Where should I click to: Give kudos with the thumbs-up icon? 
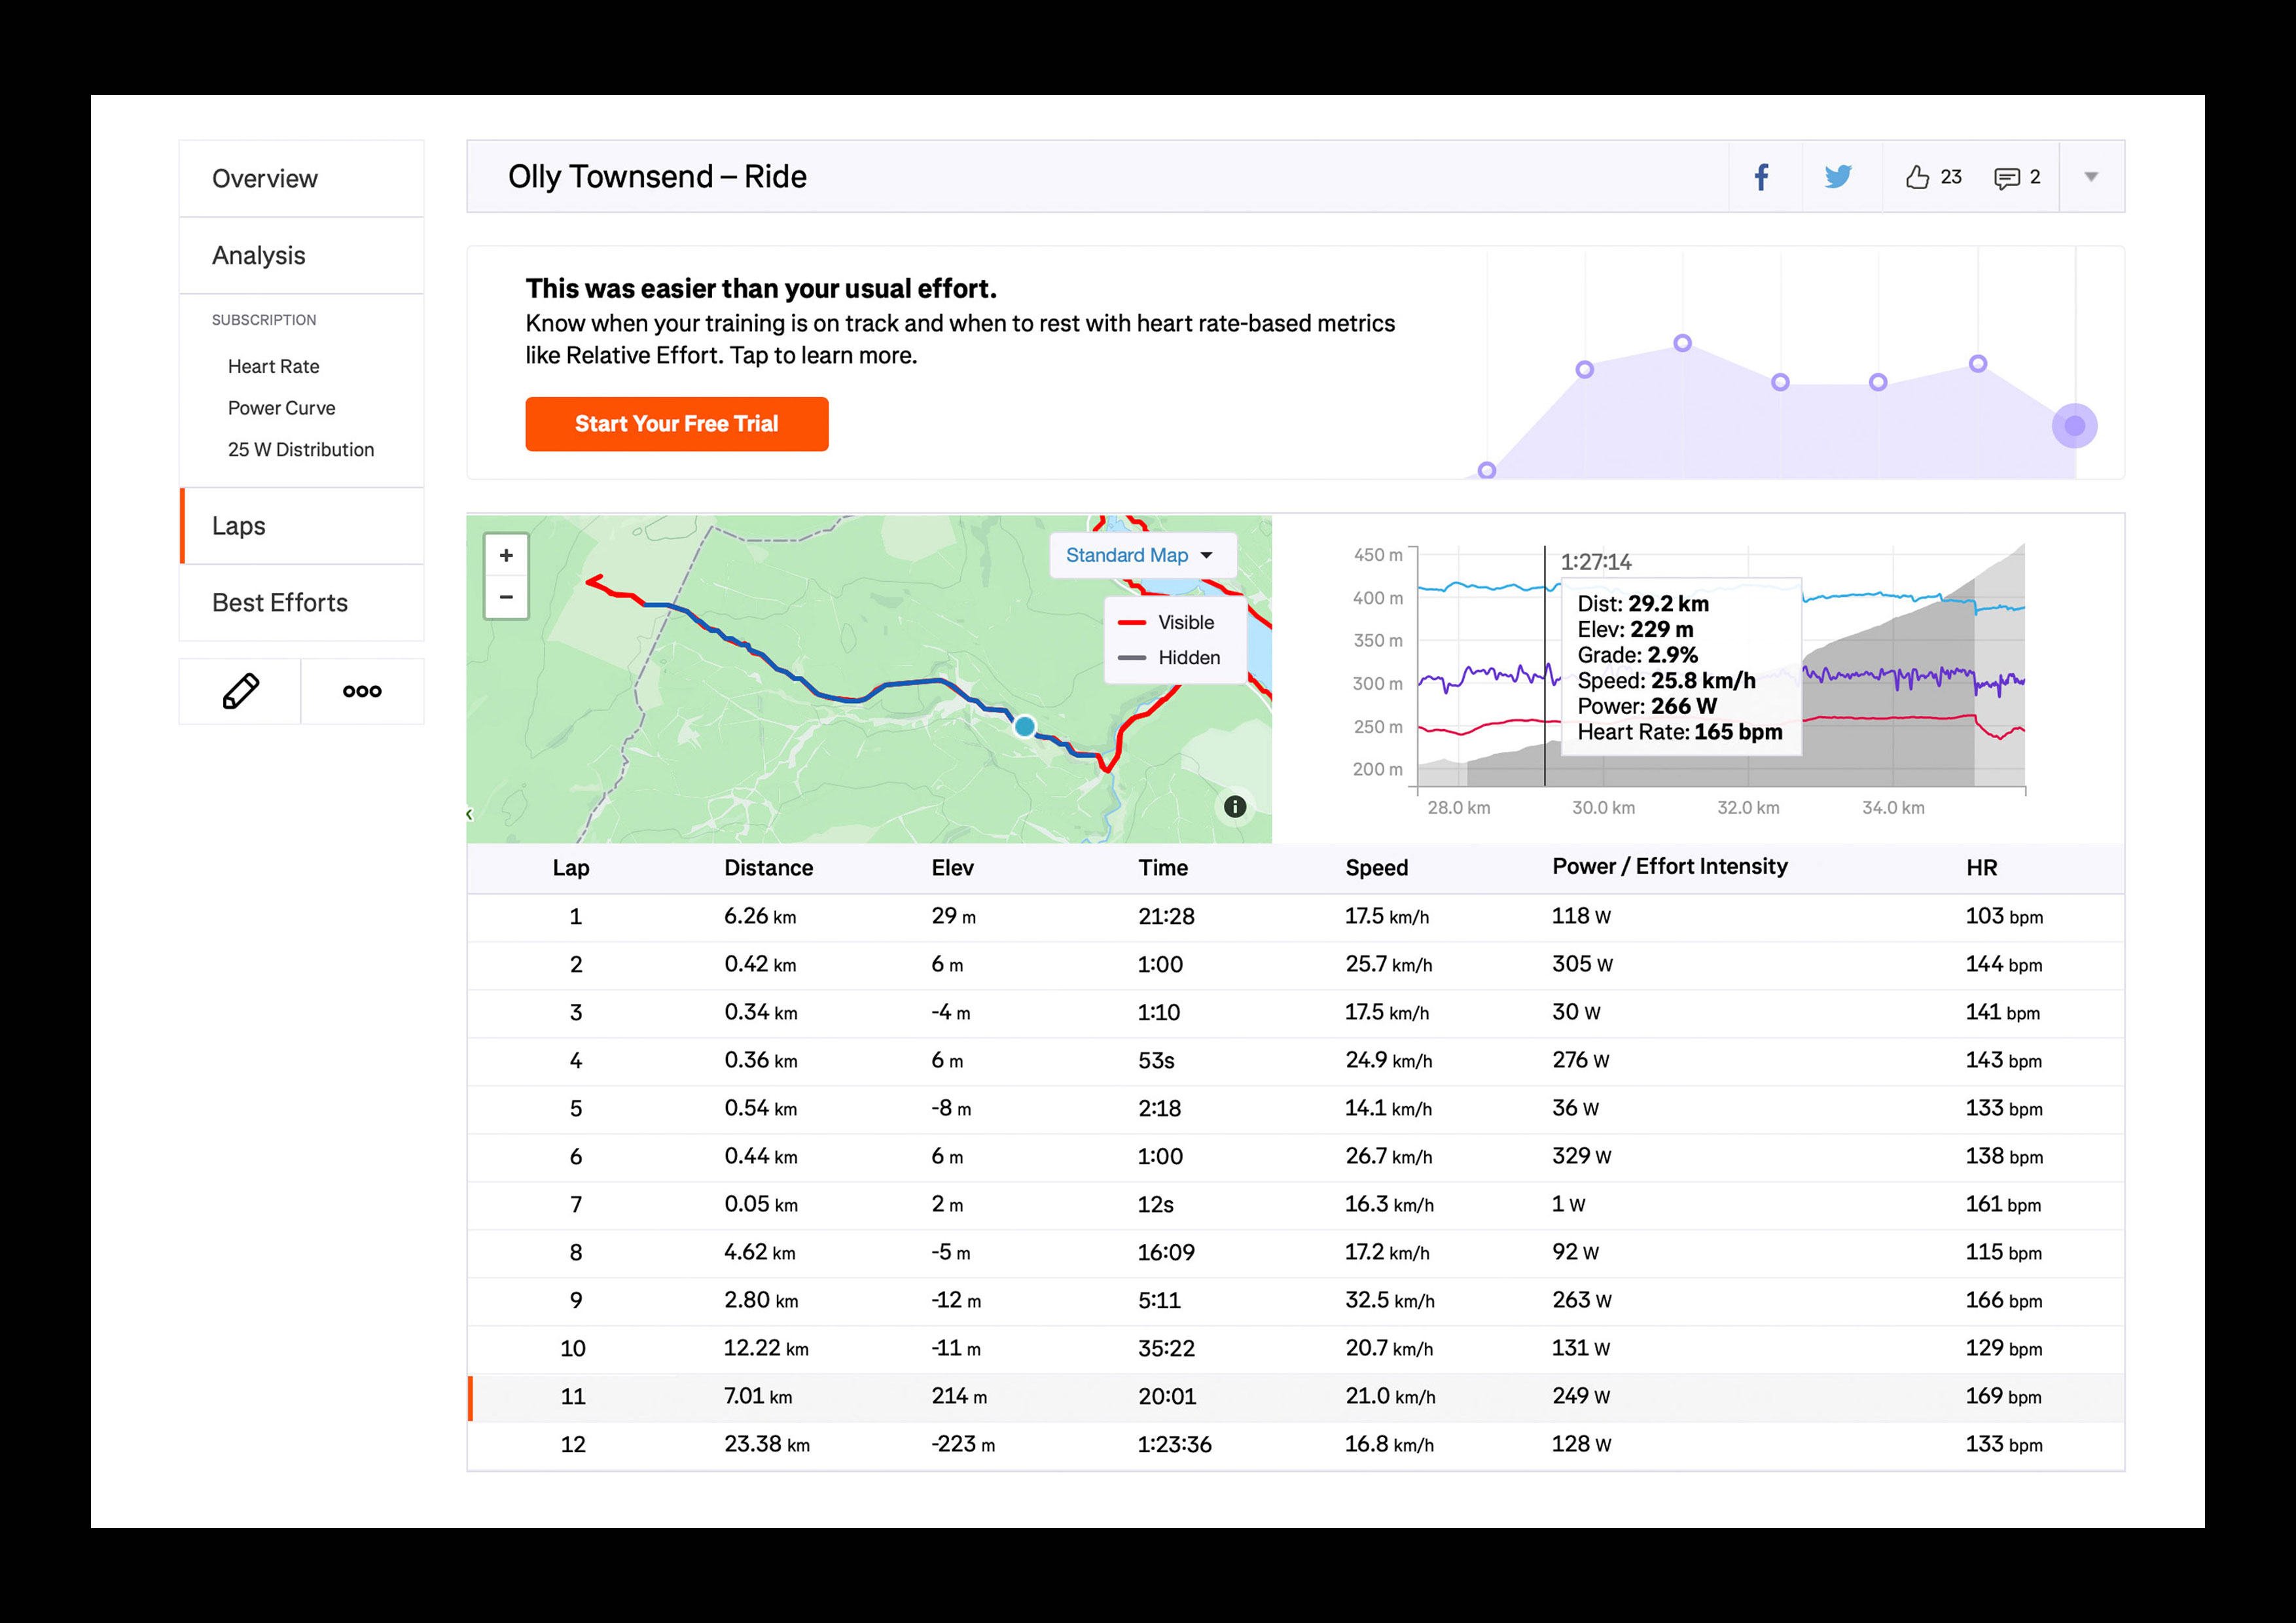coord(1917,177)
